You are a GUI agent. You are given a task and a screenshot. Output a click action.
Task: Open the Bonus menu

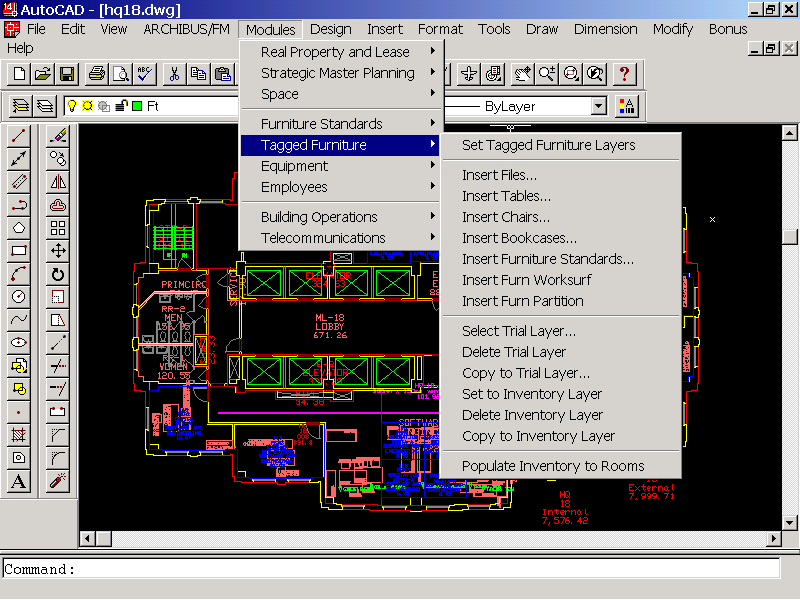(728, 29)
